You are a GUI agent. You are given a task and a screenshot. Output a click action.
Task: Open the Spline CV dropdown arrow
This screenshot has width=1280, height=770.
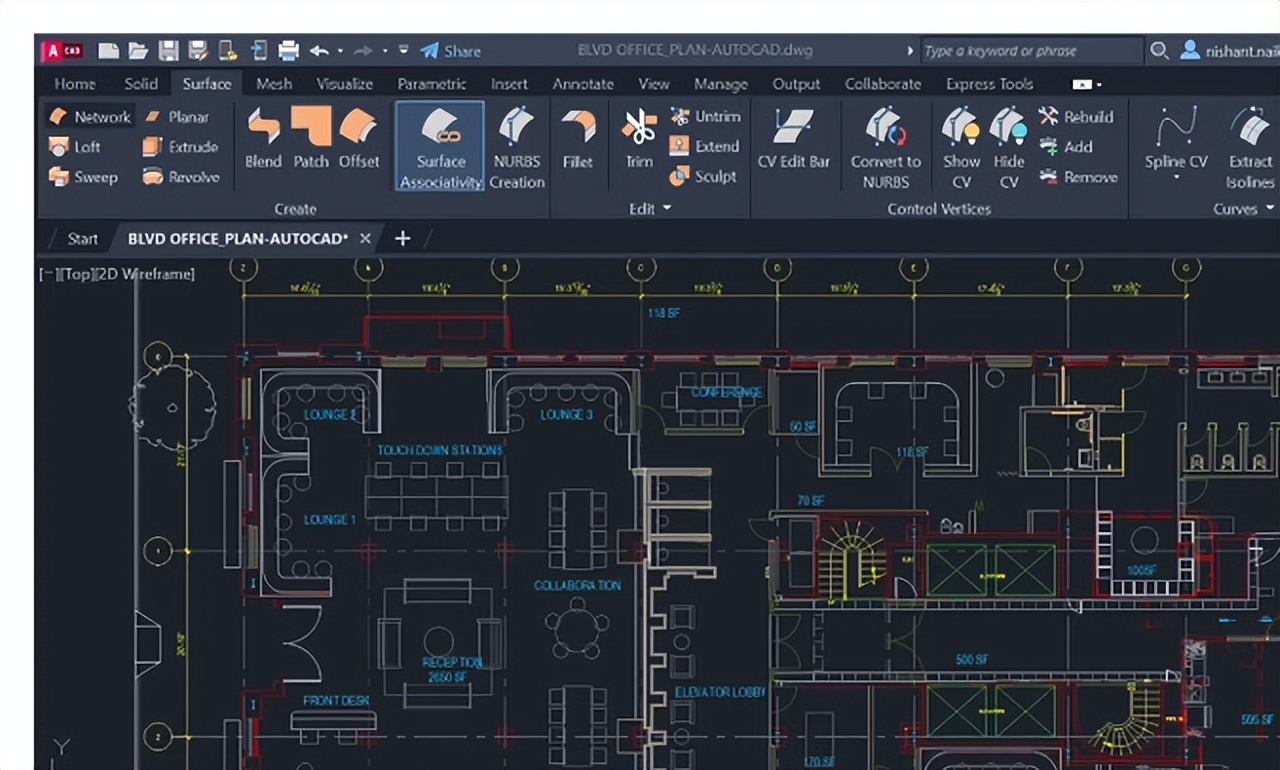[1176, 179]
